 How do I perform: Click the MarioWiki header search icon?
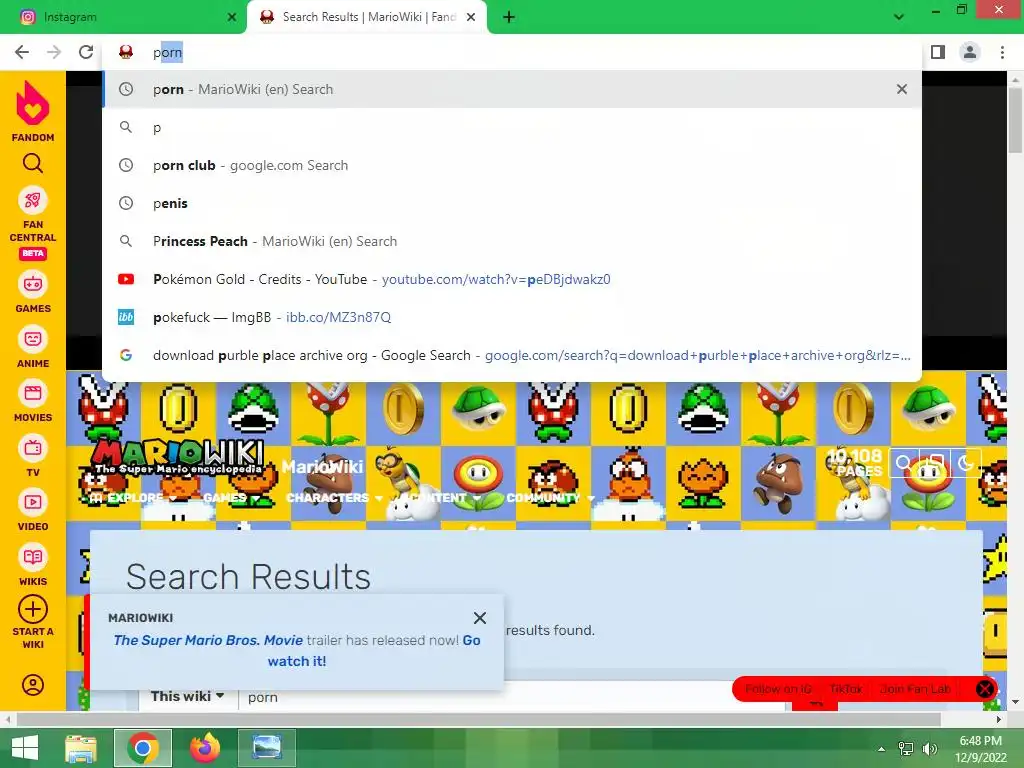(903, 463)
